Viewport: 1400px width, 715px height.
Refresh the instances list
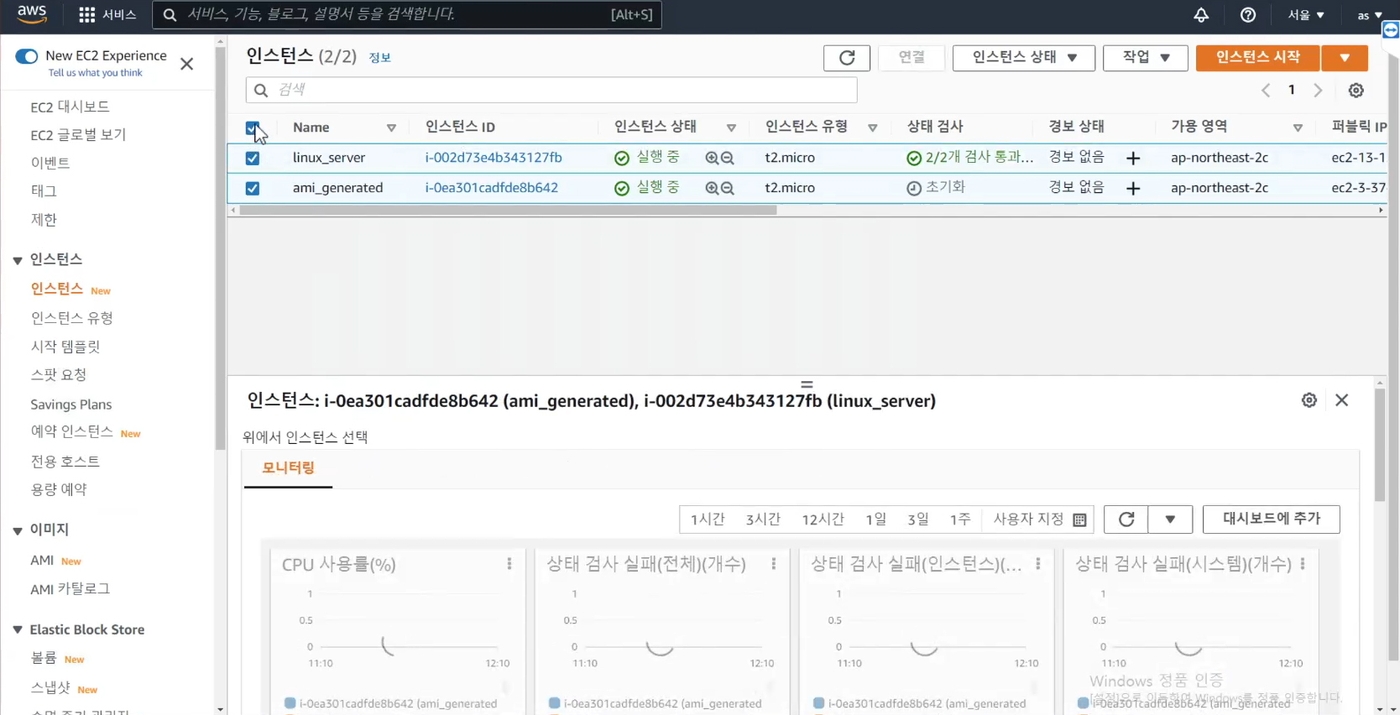point(846,58)
